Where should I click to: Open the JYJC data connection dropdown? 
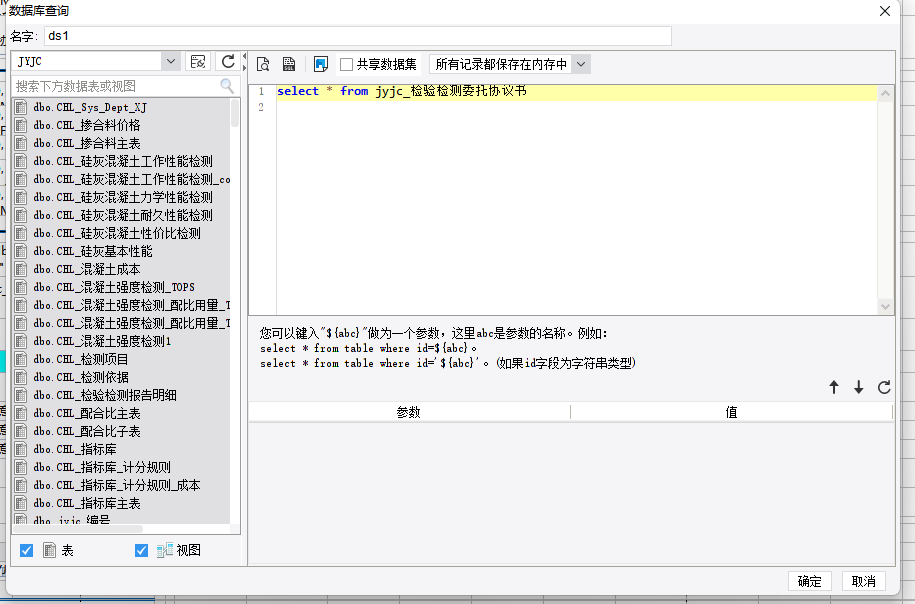[x=170, y=61]
